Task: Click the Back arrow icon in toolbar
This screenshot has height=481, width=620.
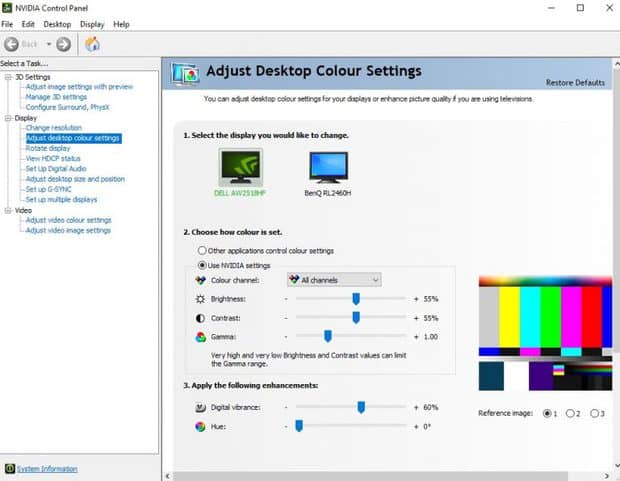Action: click(13, 44)
